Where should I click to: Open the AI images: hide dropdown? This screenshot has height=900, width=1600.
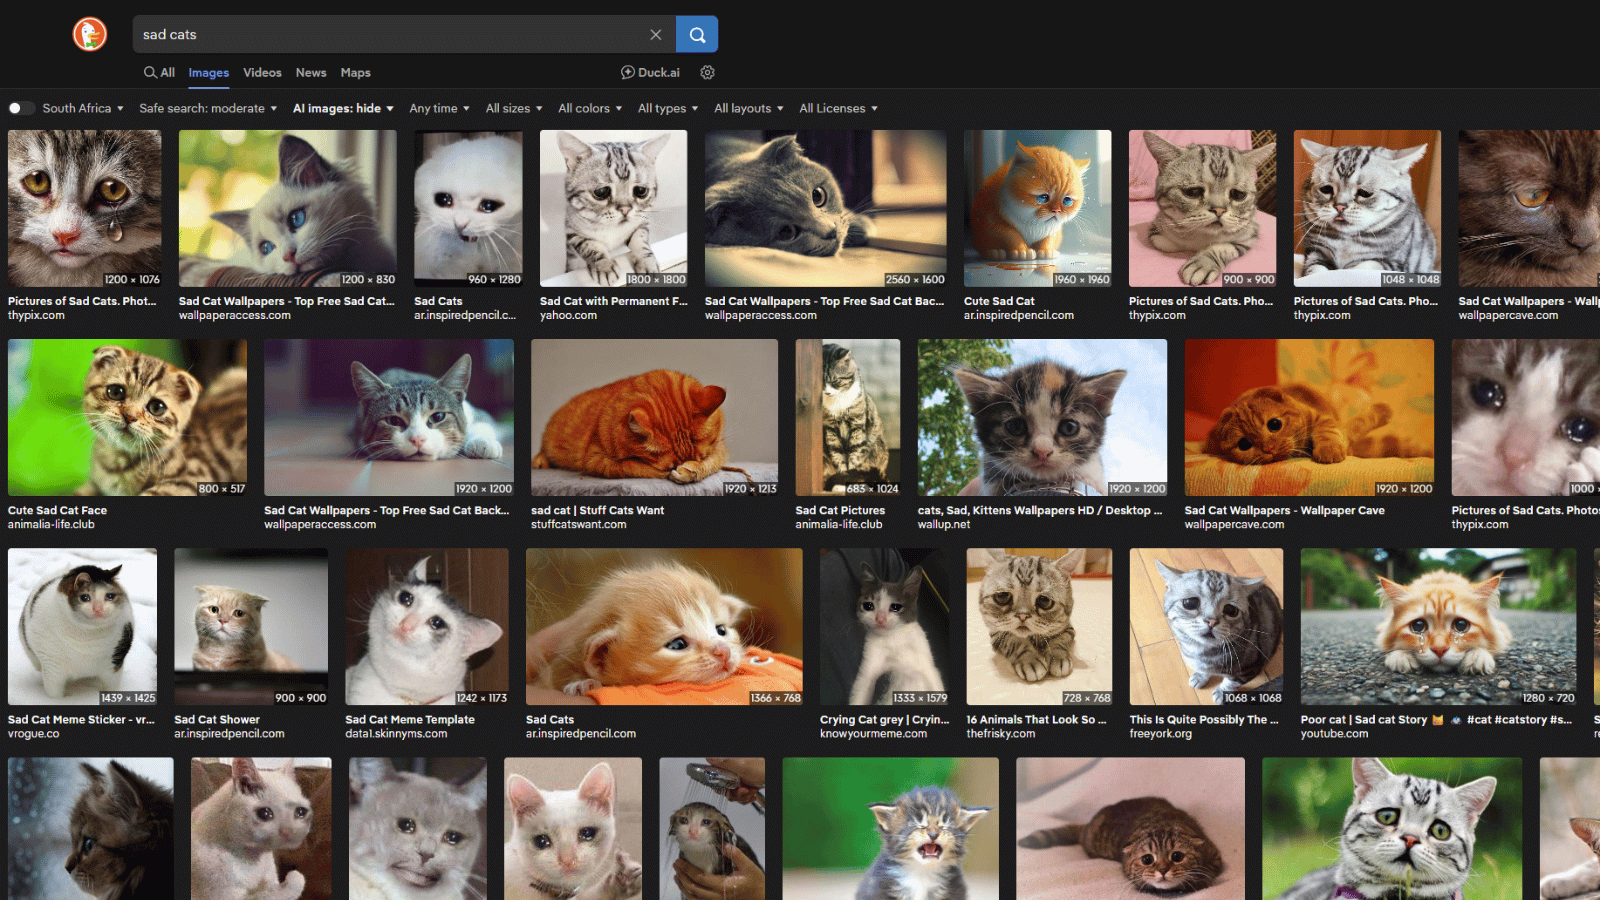343,109
